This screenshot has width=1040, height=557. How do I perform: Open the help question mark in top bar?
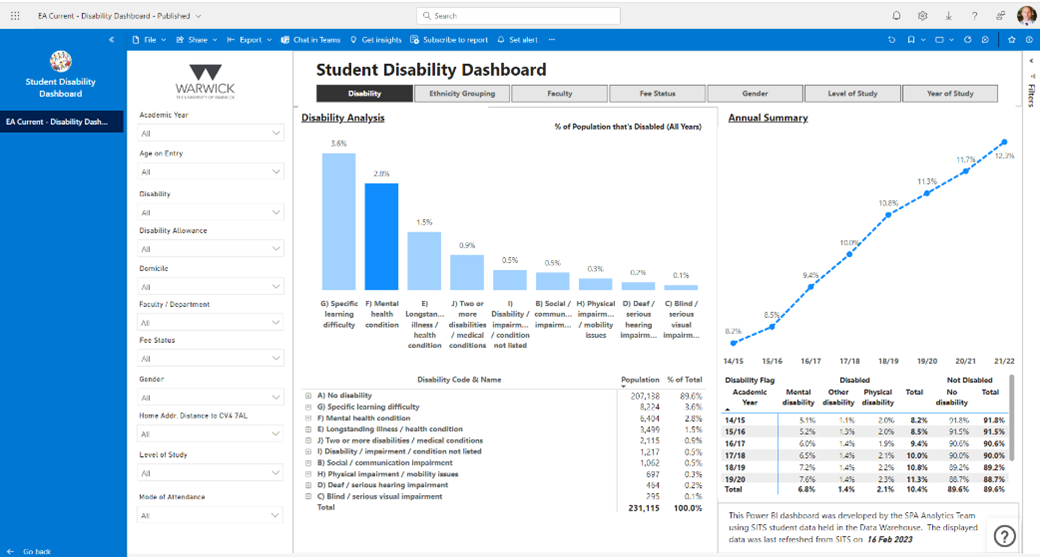975,16
